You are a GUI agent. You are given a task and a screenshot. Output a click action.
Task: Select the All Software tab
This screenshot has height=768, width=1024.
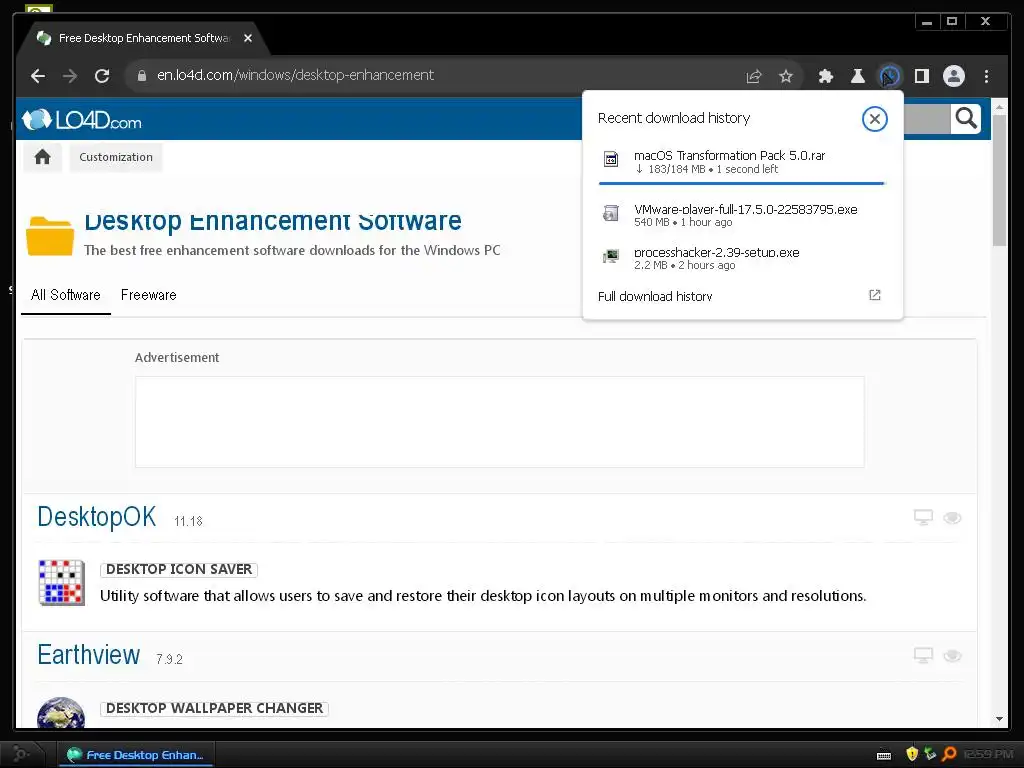tap(66, 295)
